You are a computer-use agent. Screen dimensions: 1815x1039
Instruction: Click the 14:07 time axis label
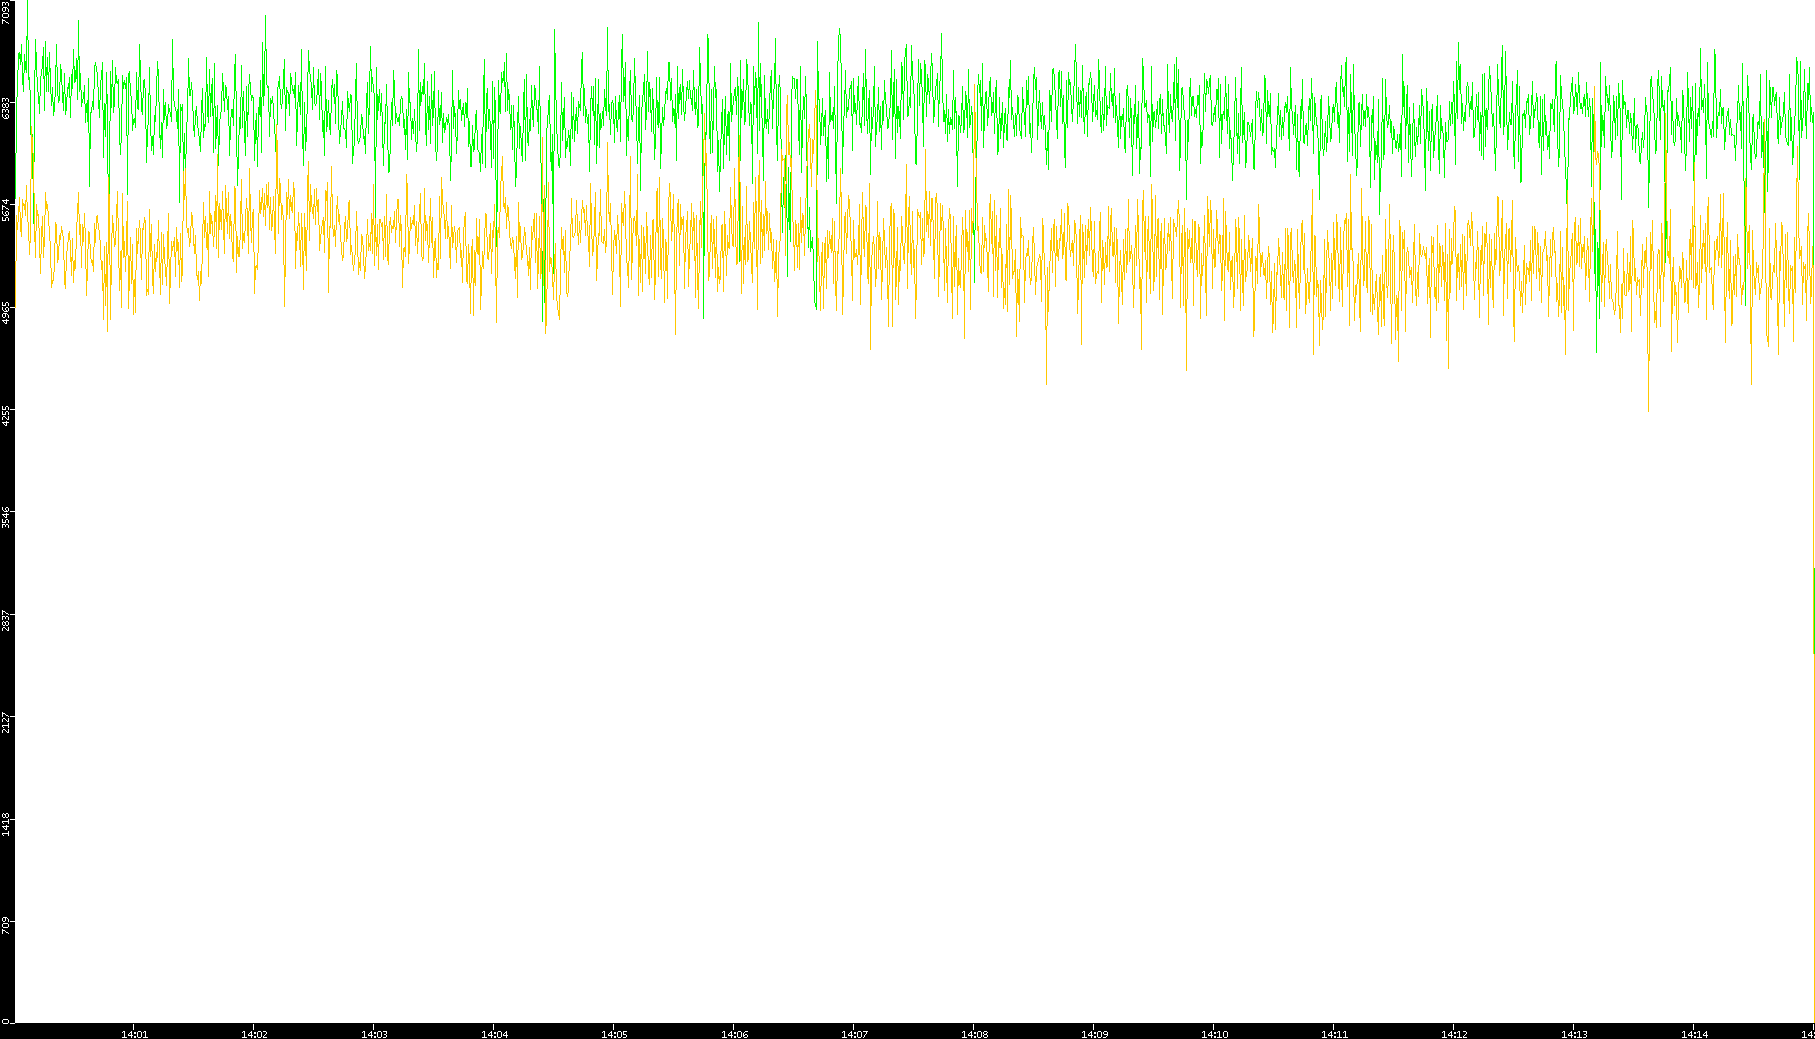[854, 1034]
